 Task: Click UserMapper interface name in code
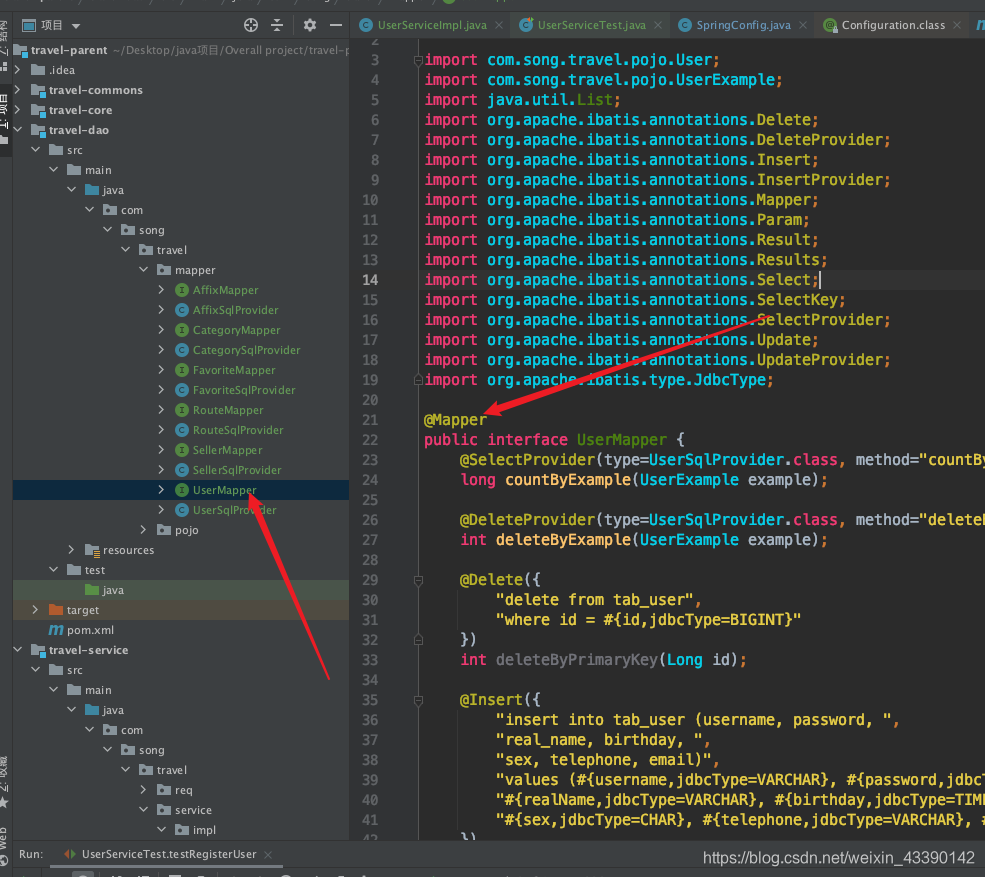click(x=621, y=440)
